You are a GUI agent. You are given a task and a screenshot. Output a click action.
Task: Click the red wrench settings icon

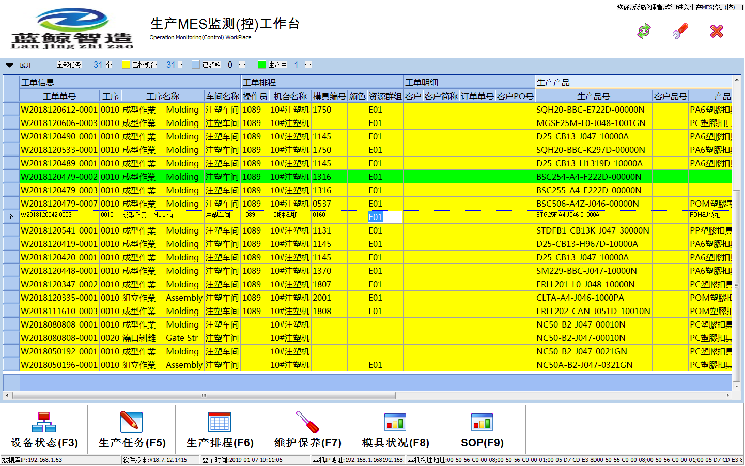pos(680,31)
